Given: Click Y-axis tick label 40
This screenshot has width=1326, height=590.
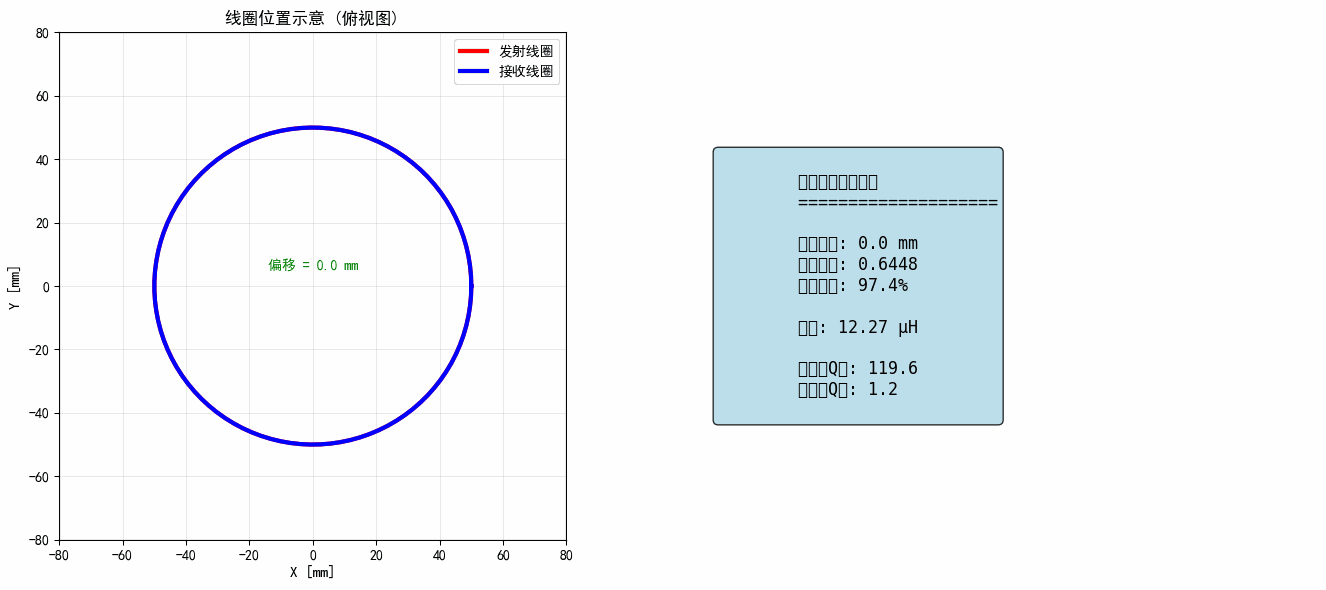Looking at the screenshot, I should [42, 160].
